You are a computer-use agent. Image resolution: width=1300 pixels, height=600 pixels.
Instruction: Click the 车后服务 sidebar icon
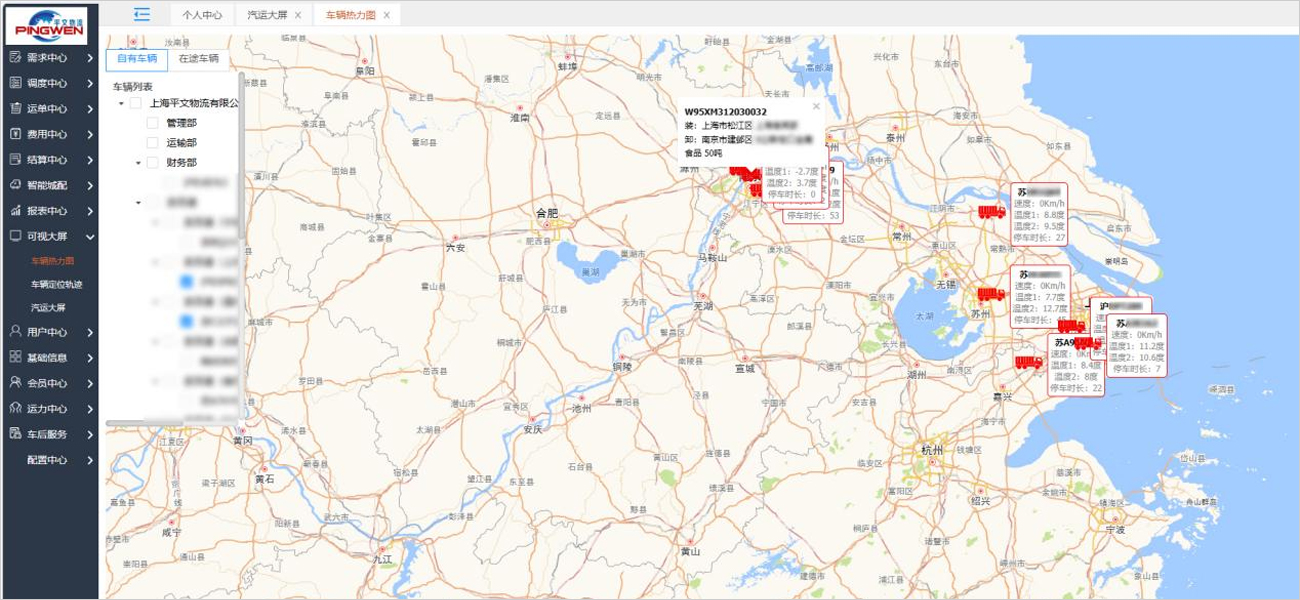(x=16, y=434)
